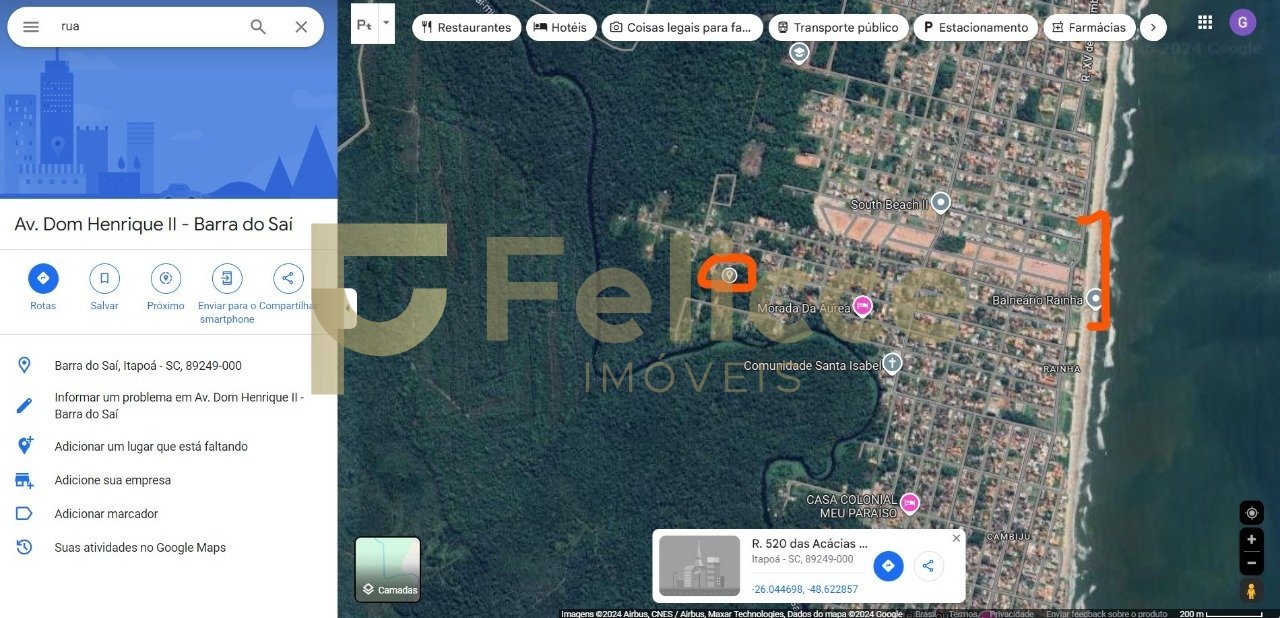The height and width of the screenshot is (618, 1280).
Task: Save the place with Salvar icon
Action: (x=104, y=278)
